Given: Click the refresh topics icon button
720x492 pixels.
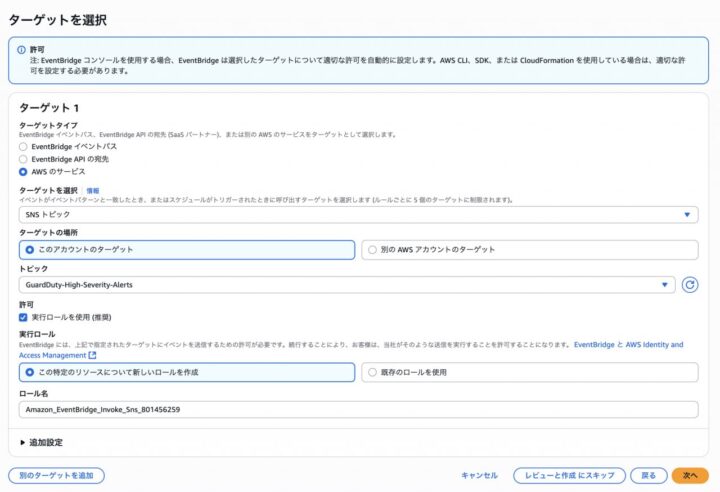Looking at the screenshot, I should point(689,285).
